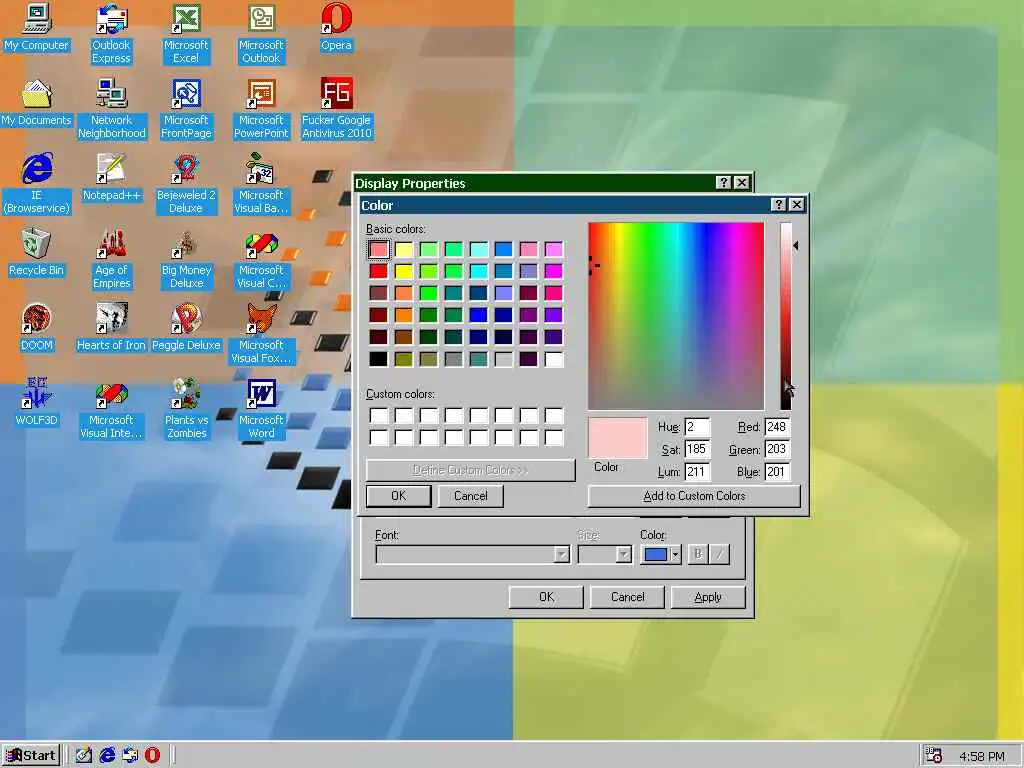The width and height of the screenshot is (1024, 768).
Task: Open the Start menu
Action: tap(31, 756)
